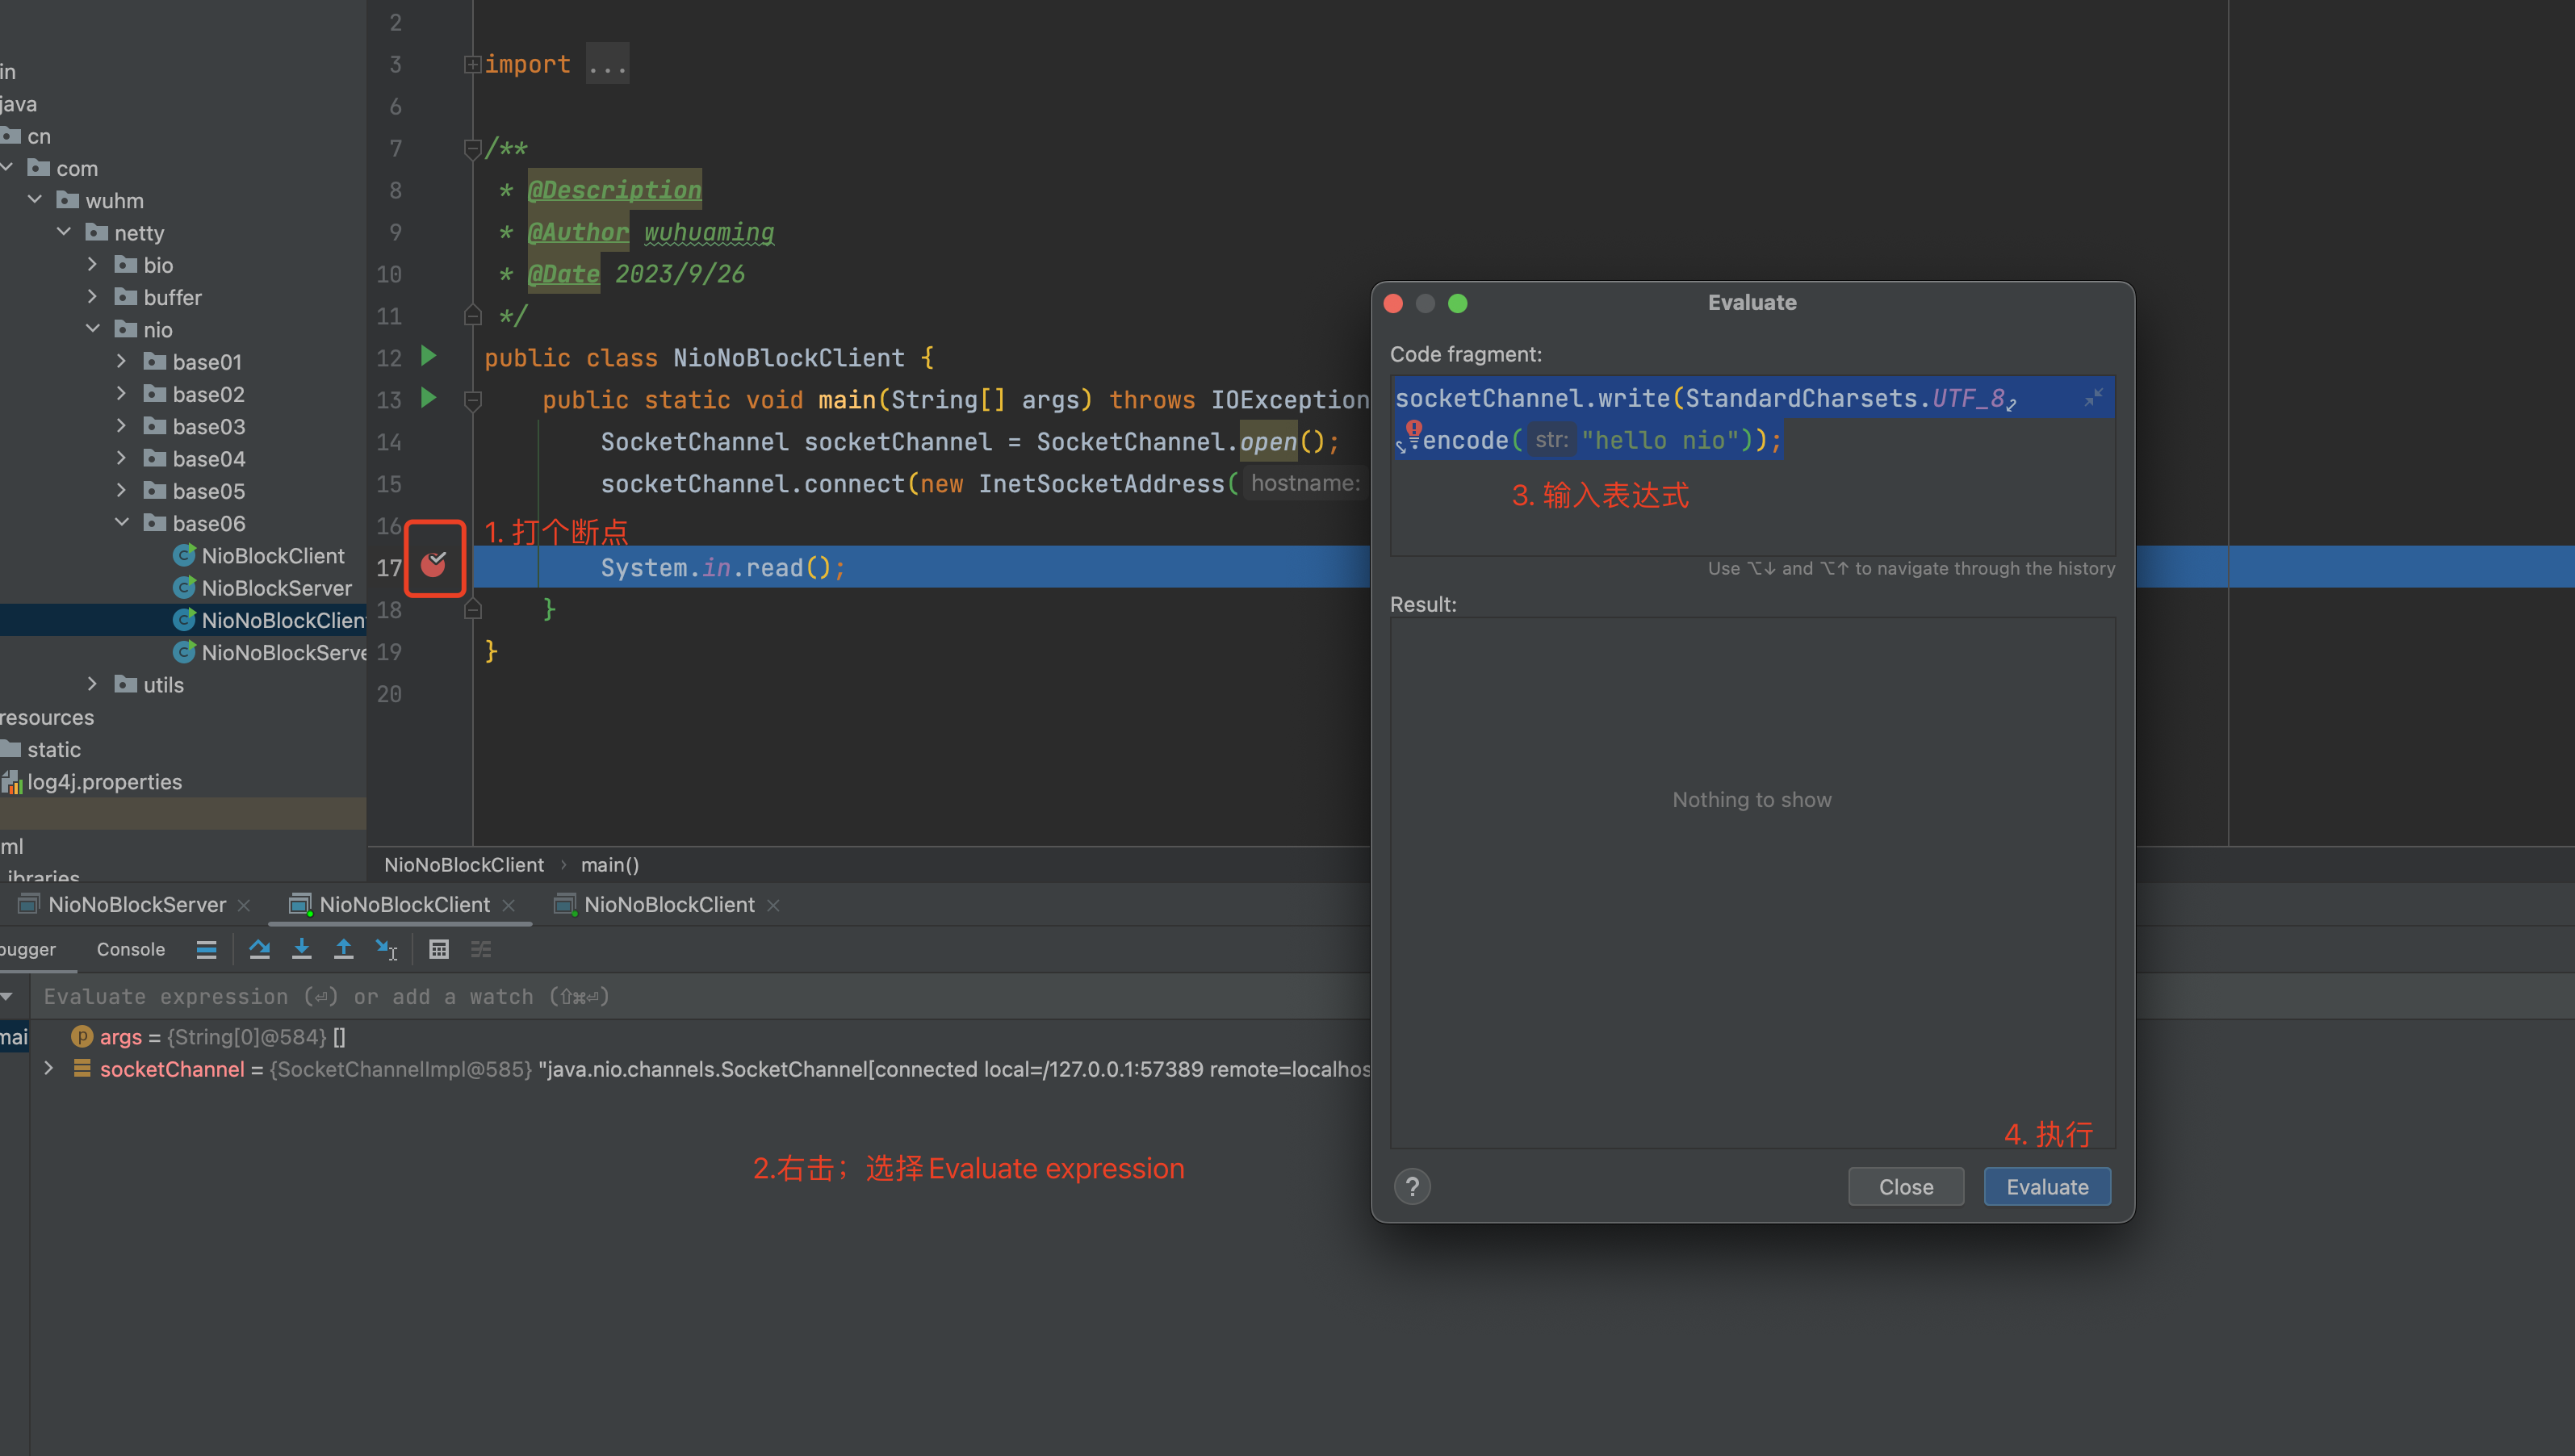Expand the socketChannel variable node
Screen dimensions: 2575x1456
[48, 1069]
